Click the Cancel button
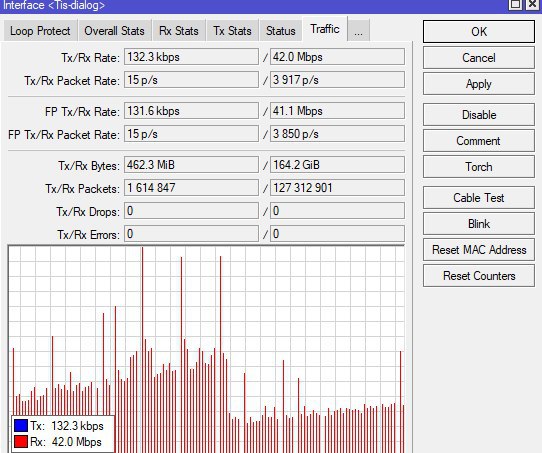This screenshot has width=542, height=453. coord(479,58)
